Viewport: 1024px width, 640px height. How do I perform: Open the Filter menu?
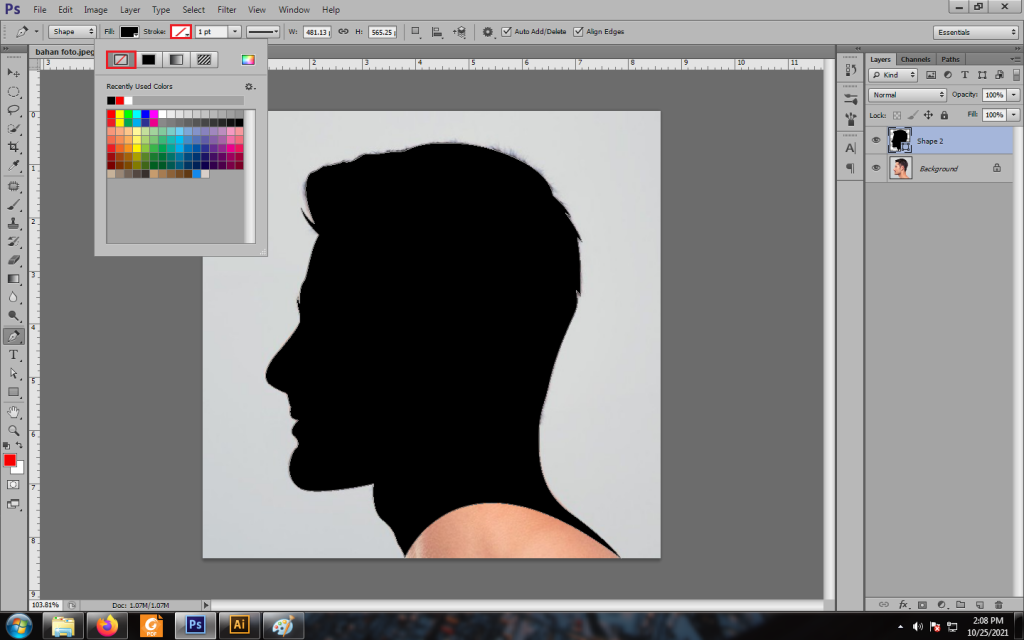click(226, 10)
